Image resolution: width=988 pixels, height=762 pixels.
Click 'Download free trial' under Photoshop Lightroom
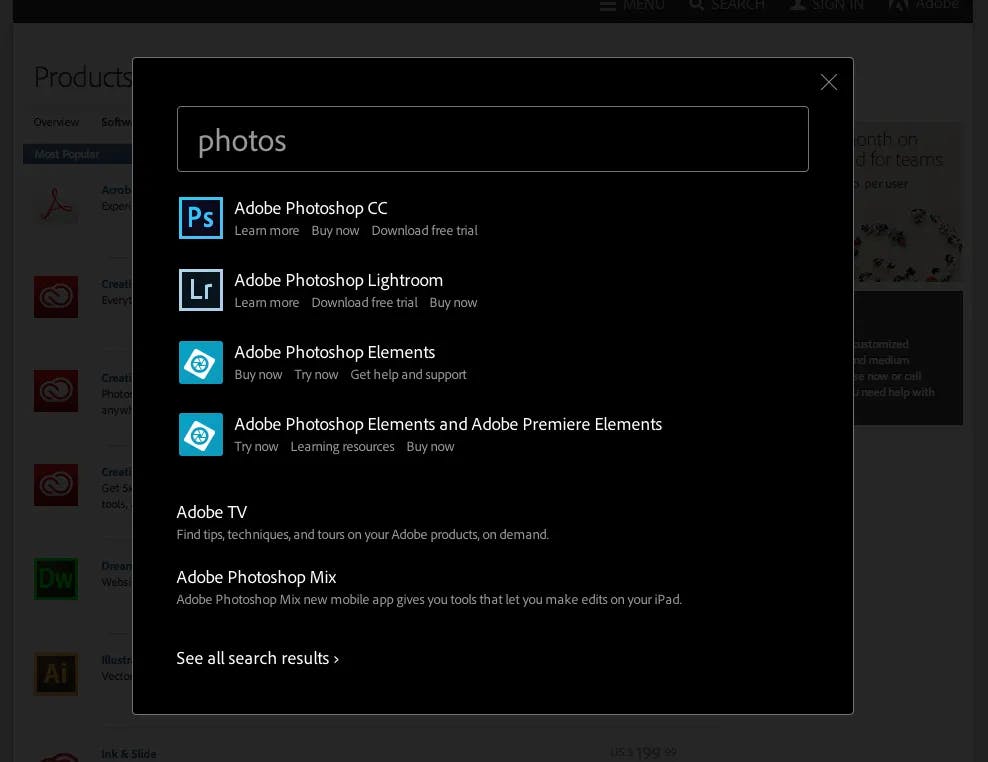[364, 303]
